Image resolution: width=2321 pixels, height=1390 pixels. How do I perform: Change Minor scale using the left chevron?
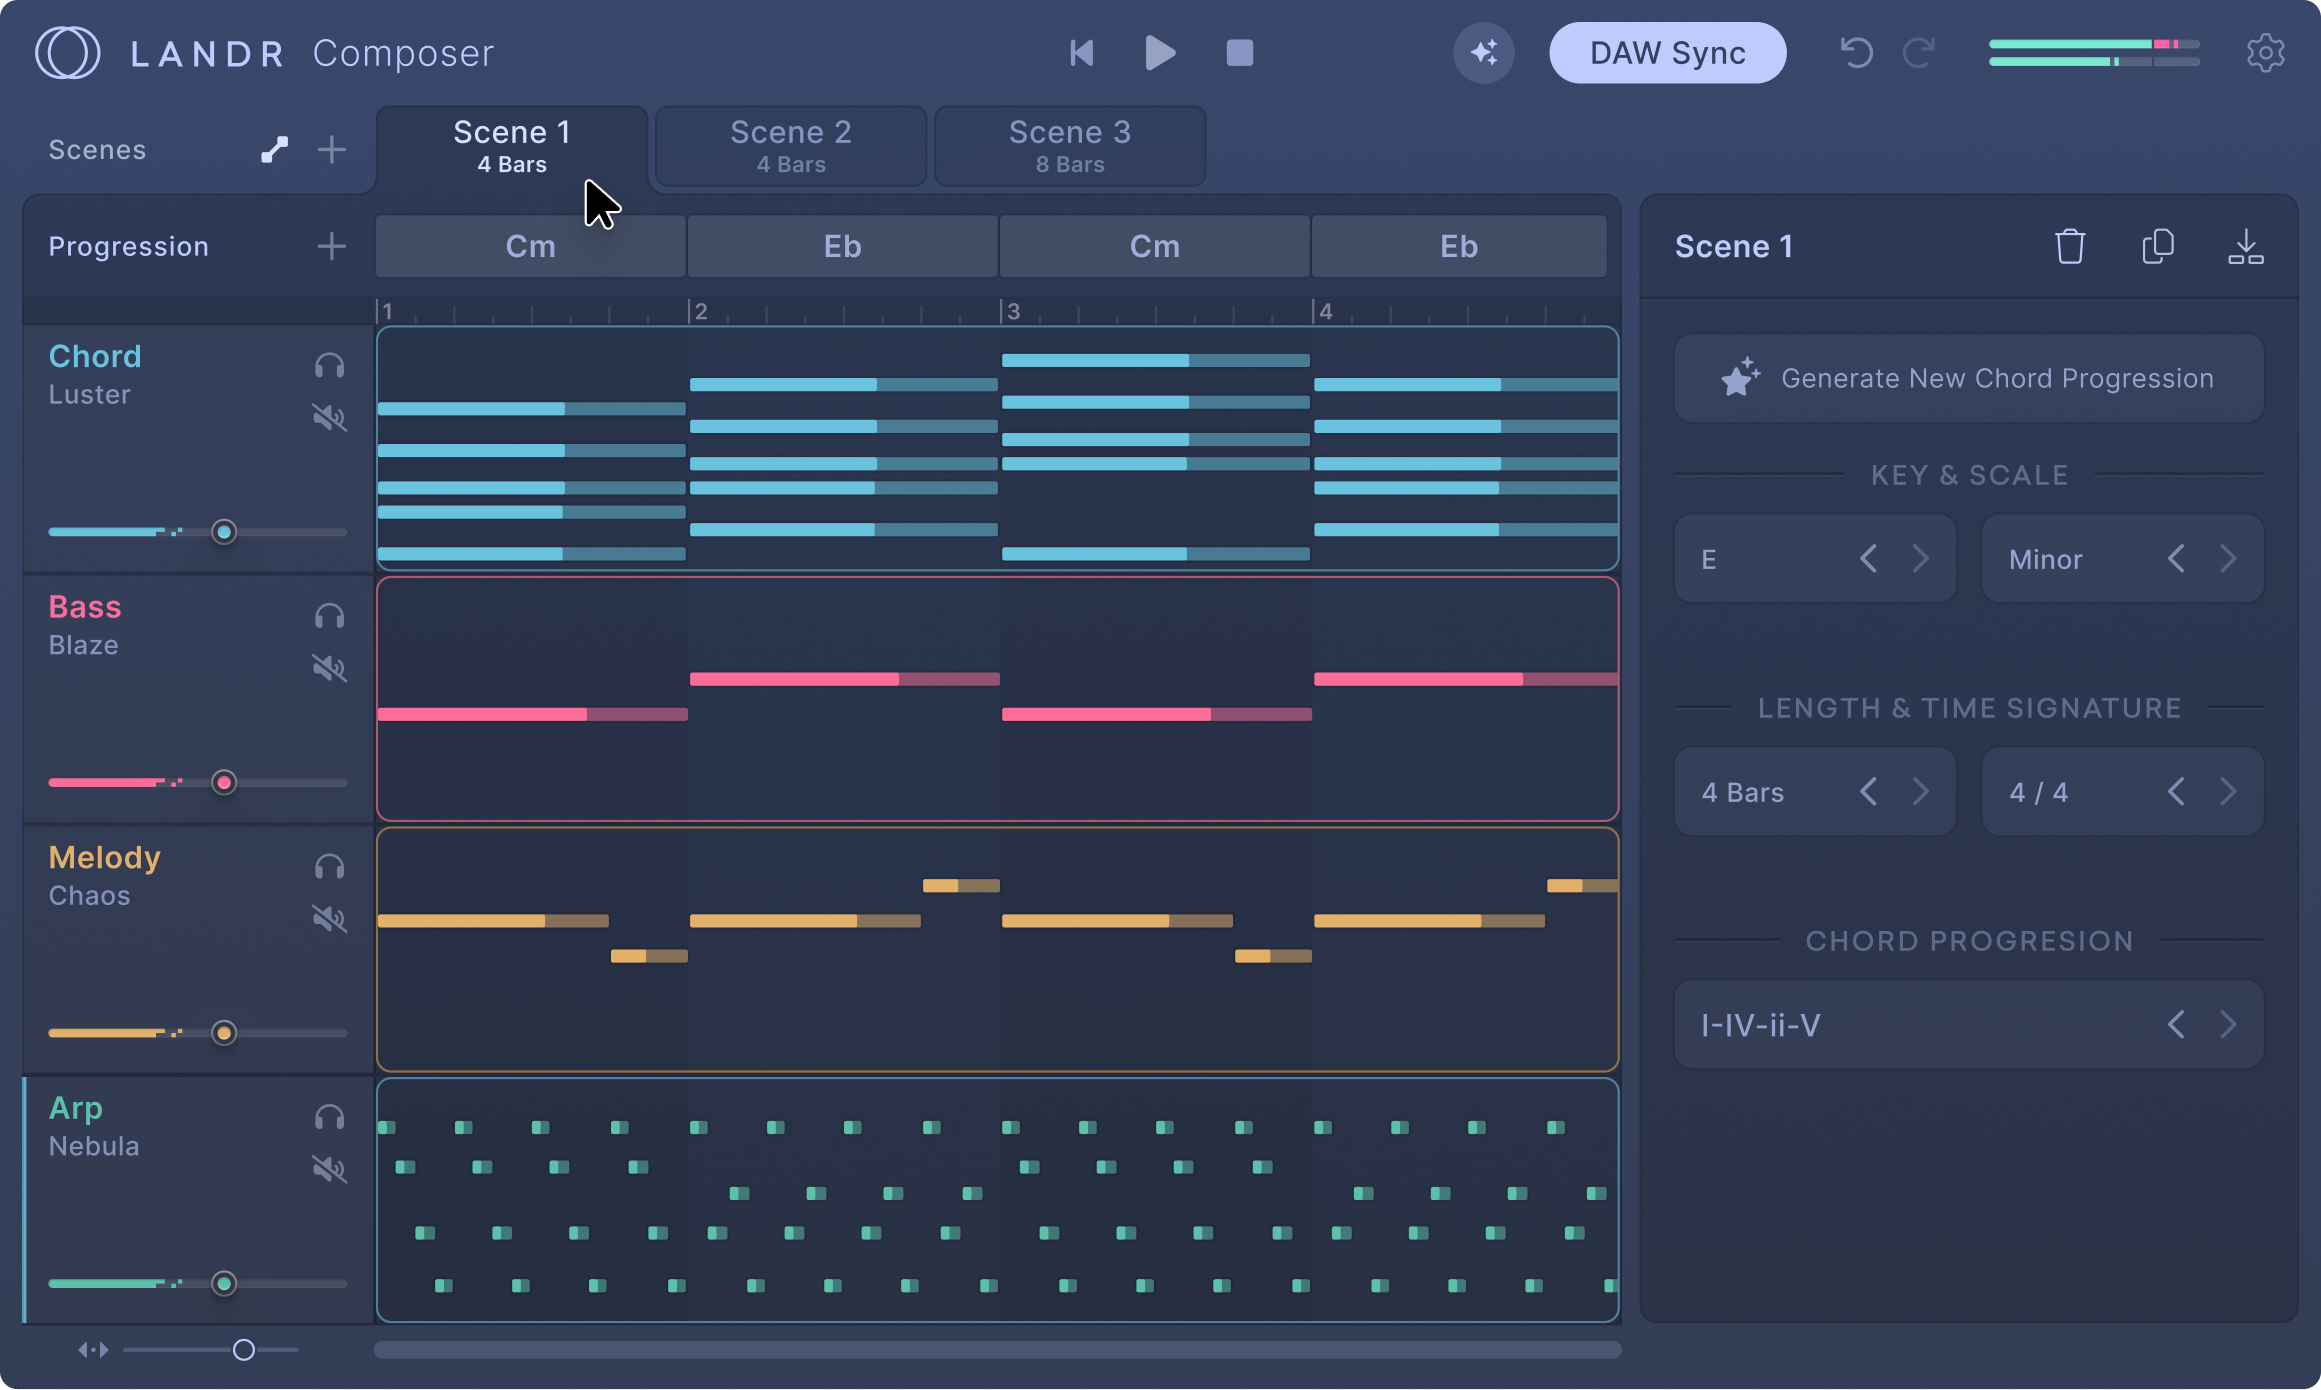click(x=2176, y=558)
